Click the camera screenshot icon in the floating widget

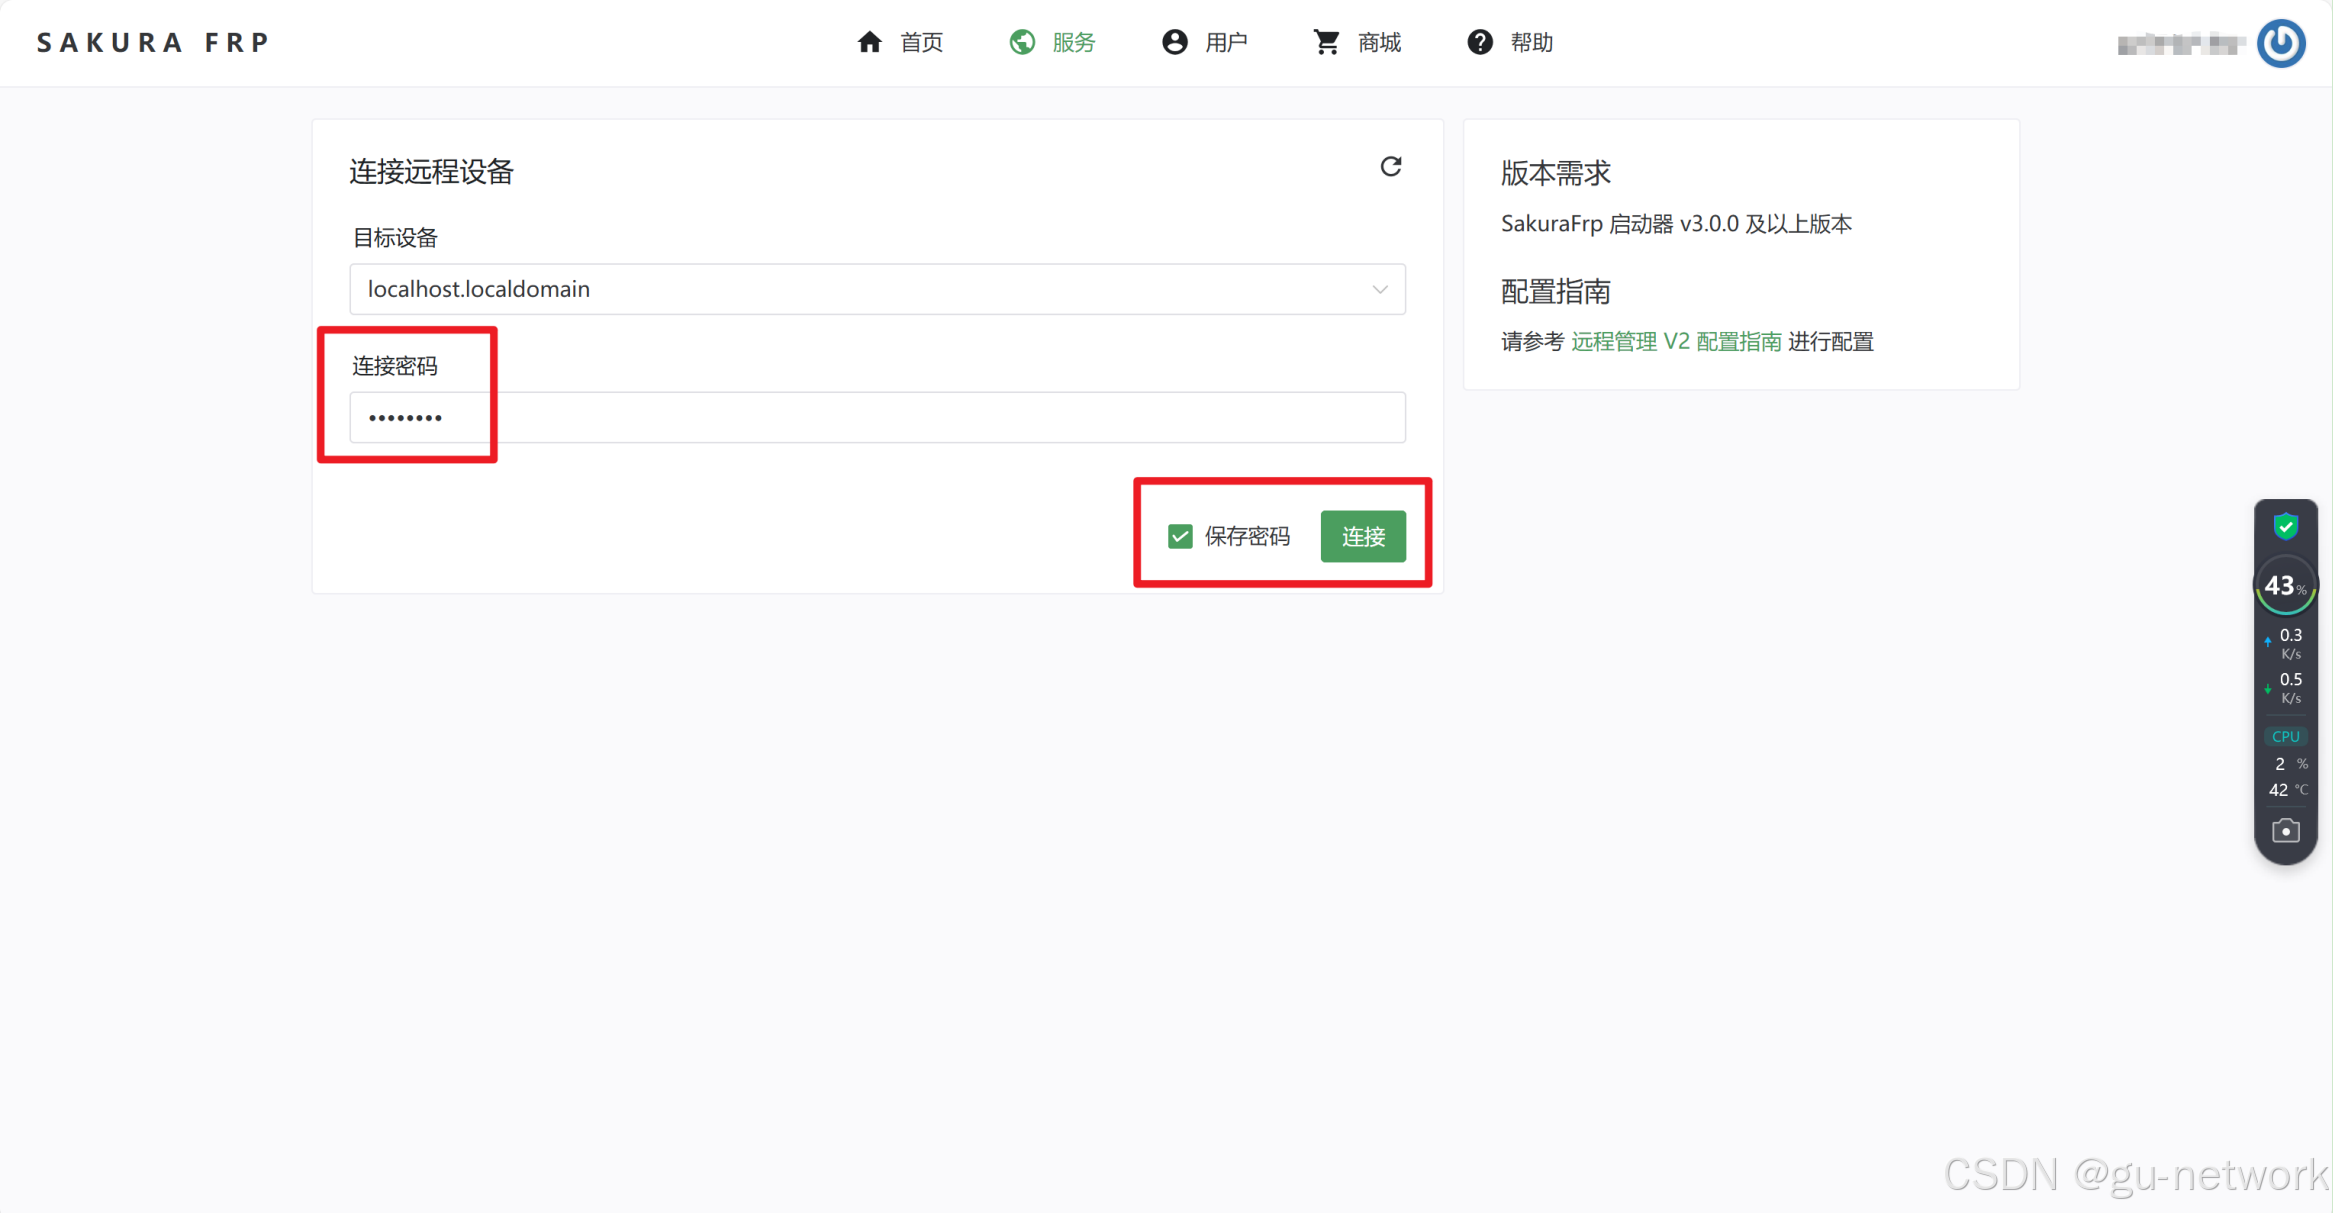[2285, 831]
